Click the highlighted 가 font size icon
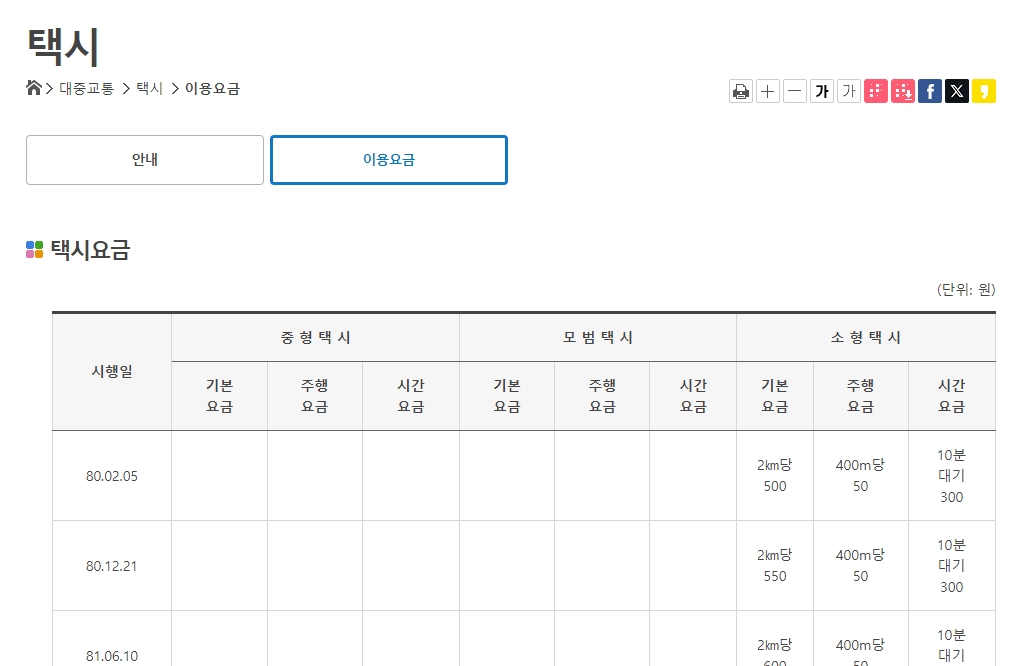Screen dimensions: 1019x666 click(x=821, y=90)
